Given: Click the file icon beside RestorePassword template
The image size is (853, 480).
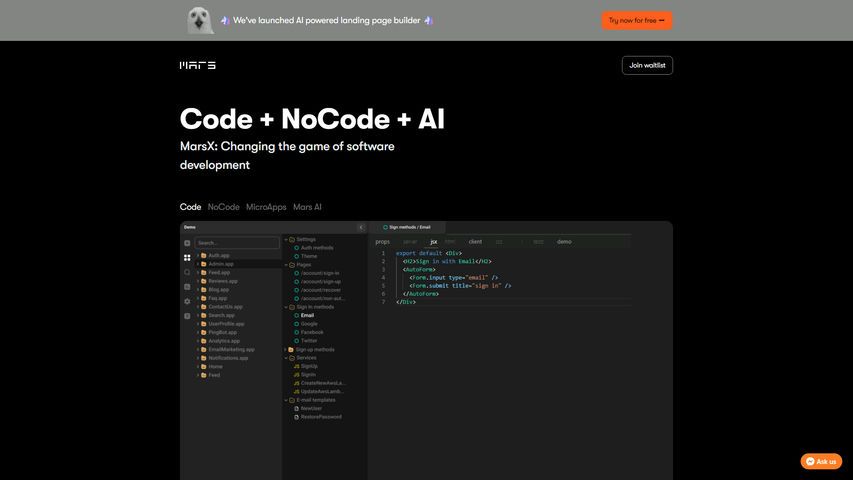Looking at the screenshot, I should click(296, 417).
